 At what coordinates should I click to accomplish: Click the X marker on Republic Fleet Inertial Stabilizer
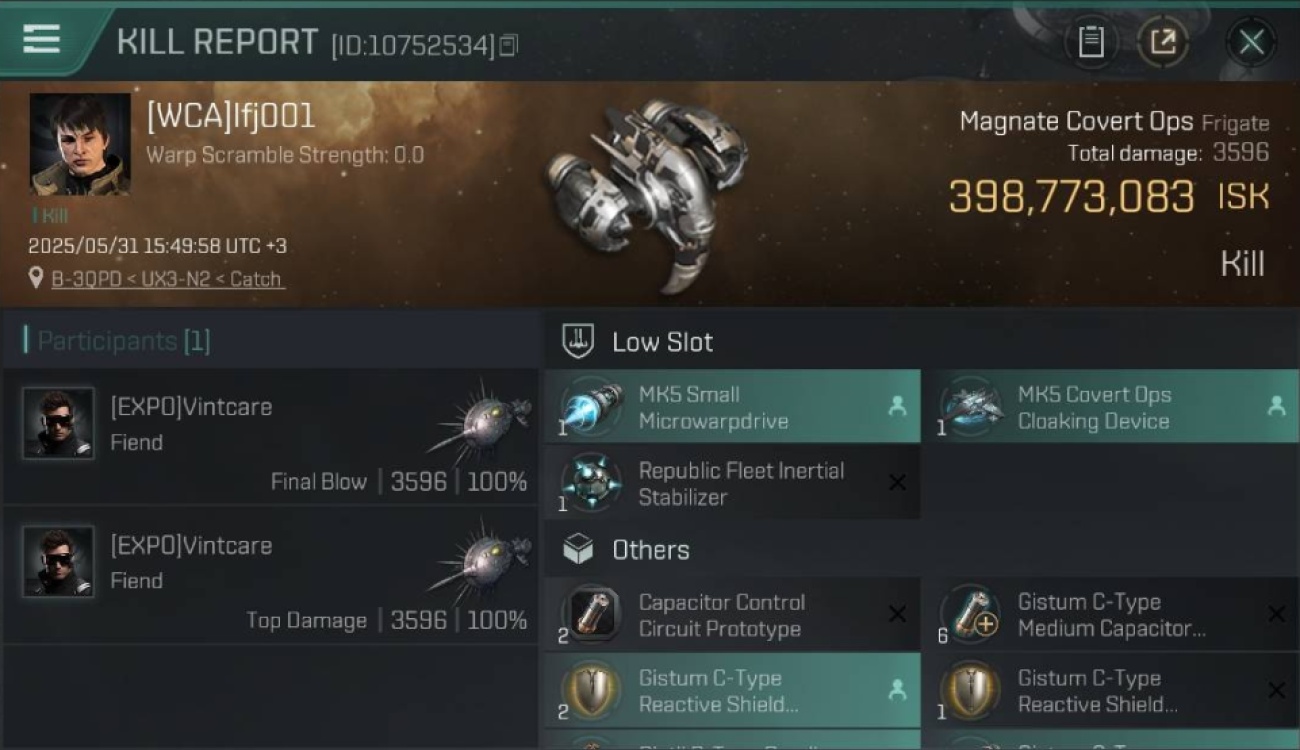[x=897, y=483]
